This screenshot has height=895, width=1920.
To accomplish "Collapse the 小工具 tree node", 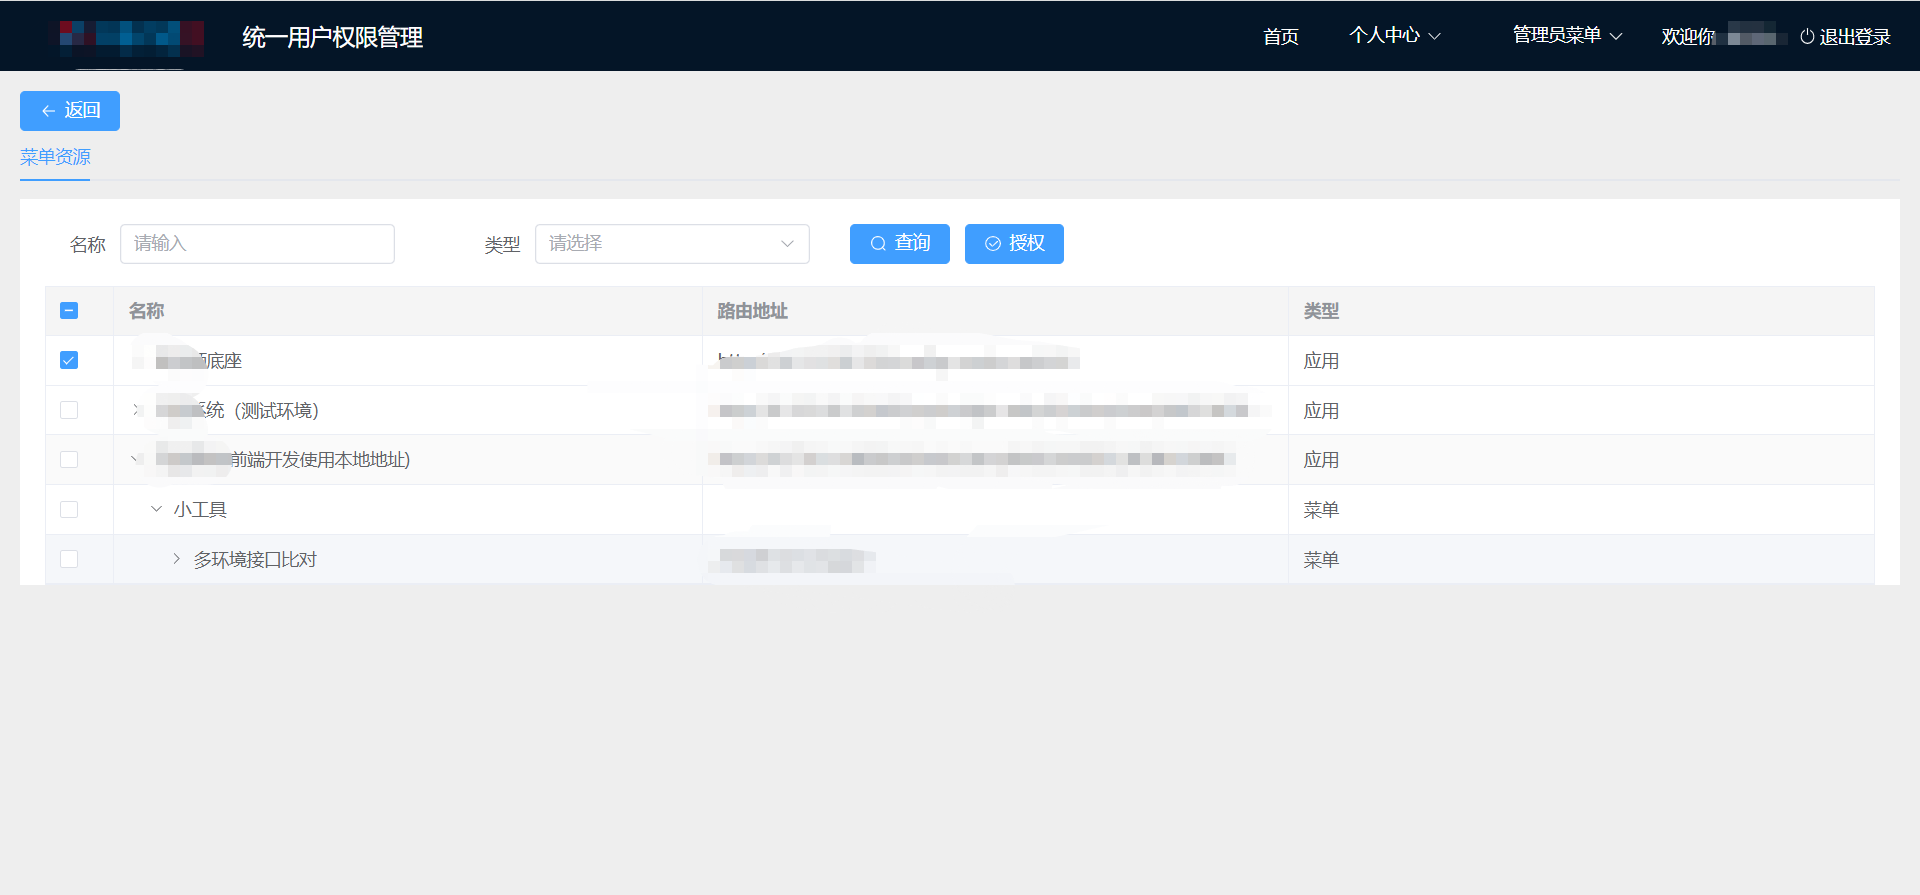I will (156, 509).
